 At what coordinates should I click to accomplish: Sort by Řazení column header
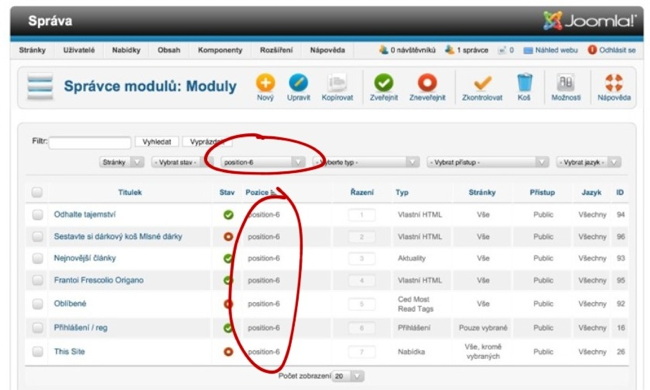tap(362, 192)
